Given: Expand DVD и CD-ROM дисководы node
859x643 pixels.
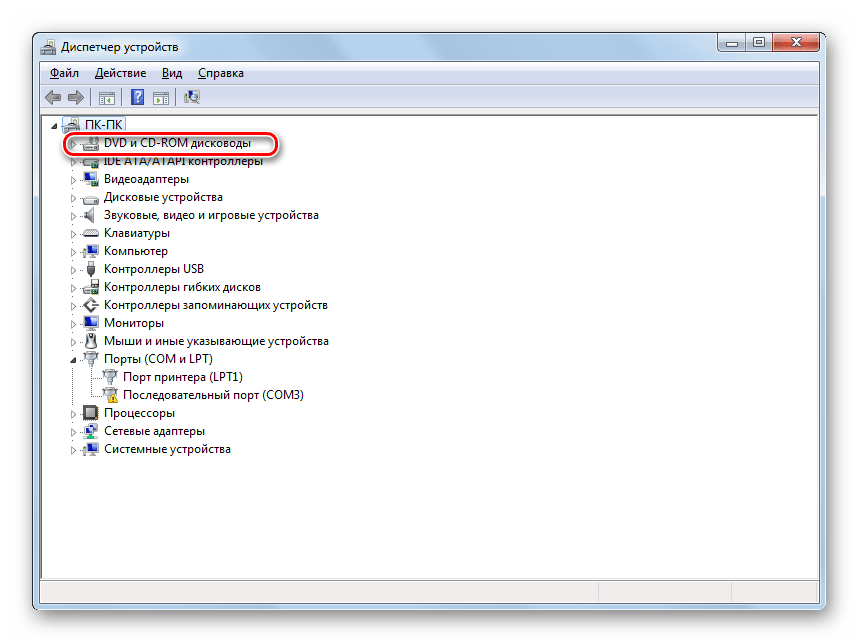Looking at the screenshot, I should 73,144.
